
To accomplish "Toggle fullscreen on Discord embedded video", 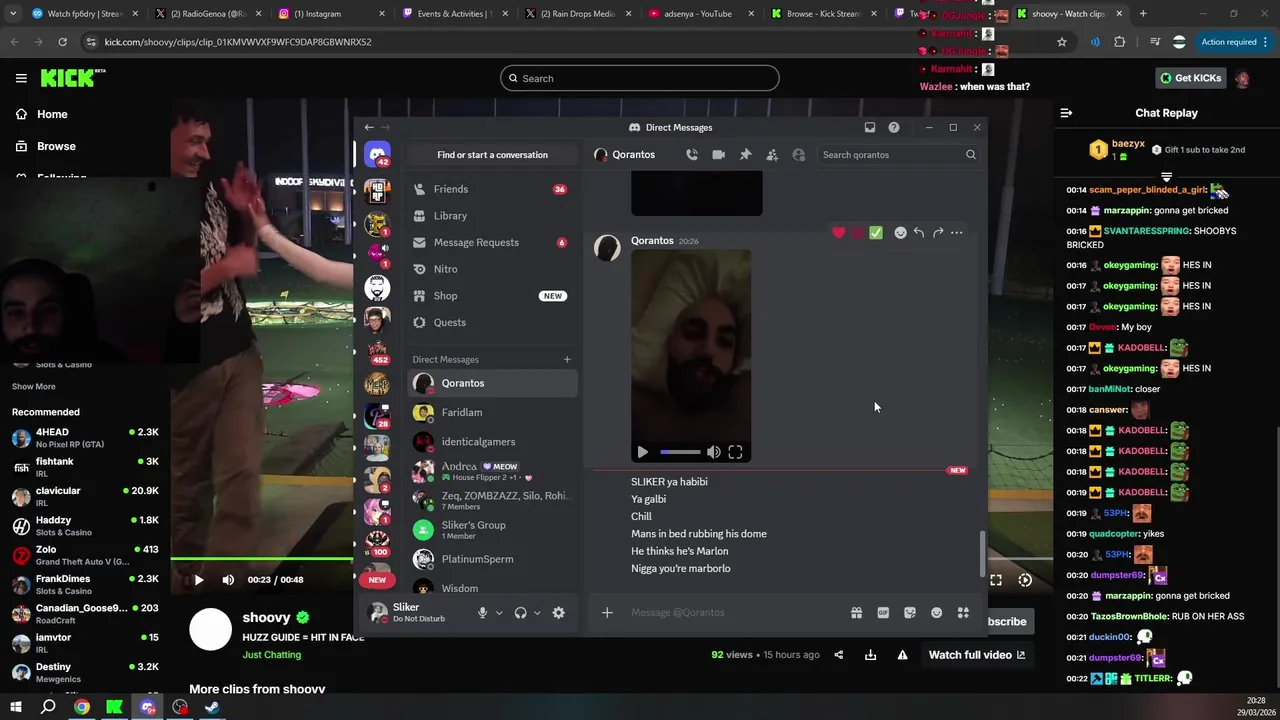I will 735,453.
